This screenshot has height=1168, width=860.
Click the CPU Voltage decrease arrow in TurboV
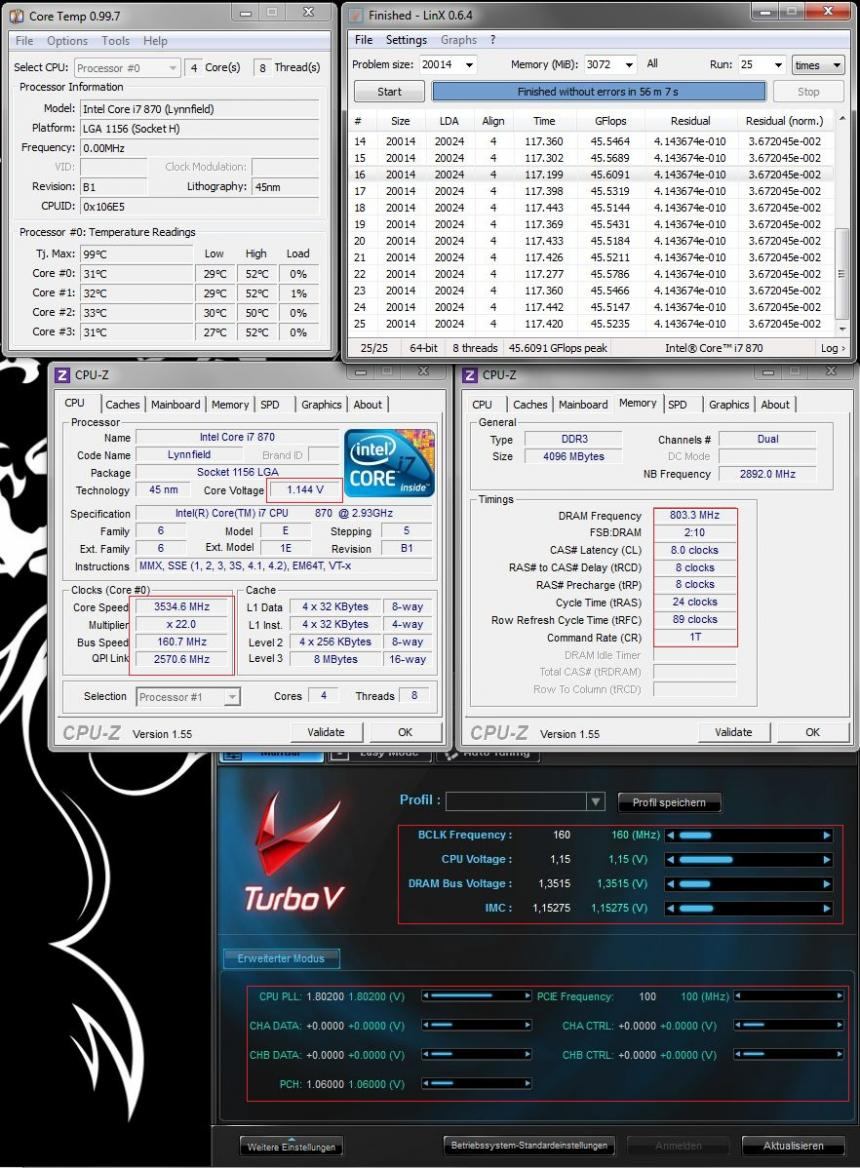(x=670, y=860)
